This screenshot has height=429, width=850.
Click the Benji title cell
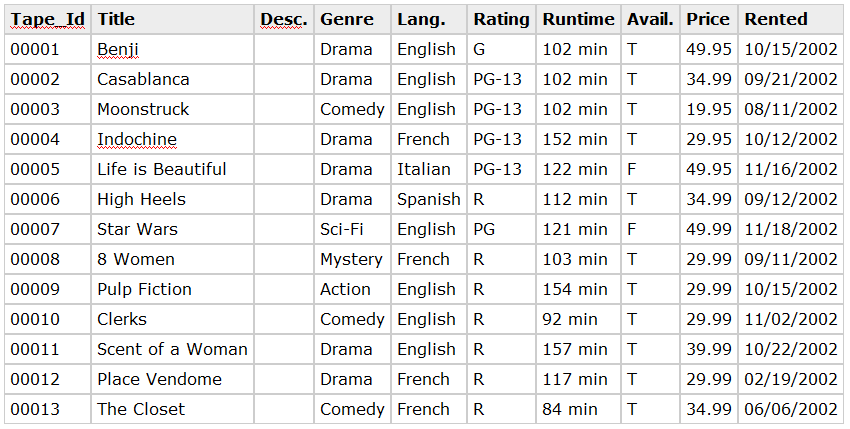173,49
